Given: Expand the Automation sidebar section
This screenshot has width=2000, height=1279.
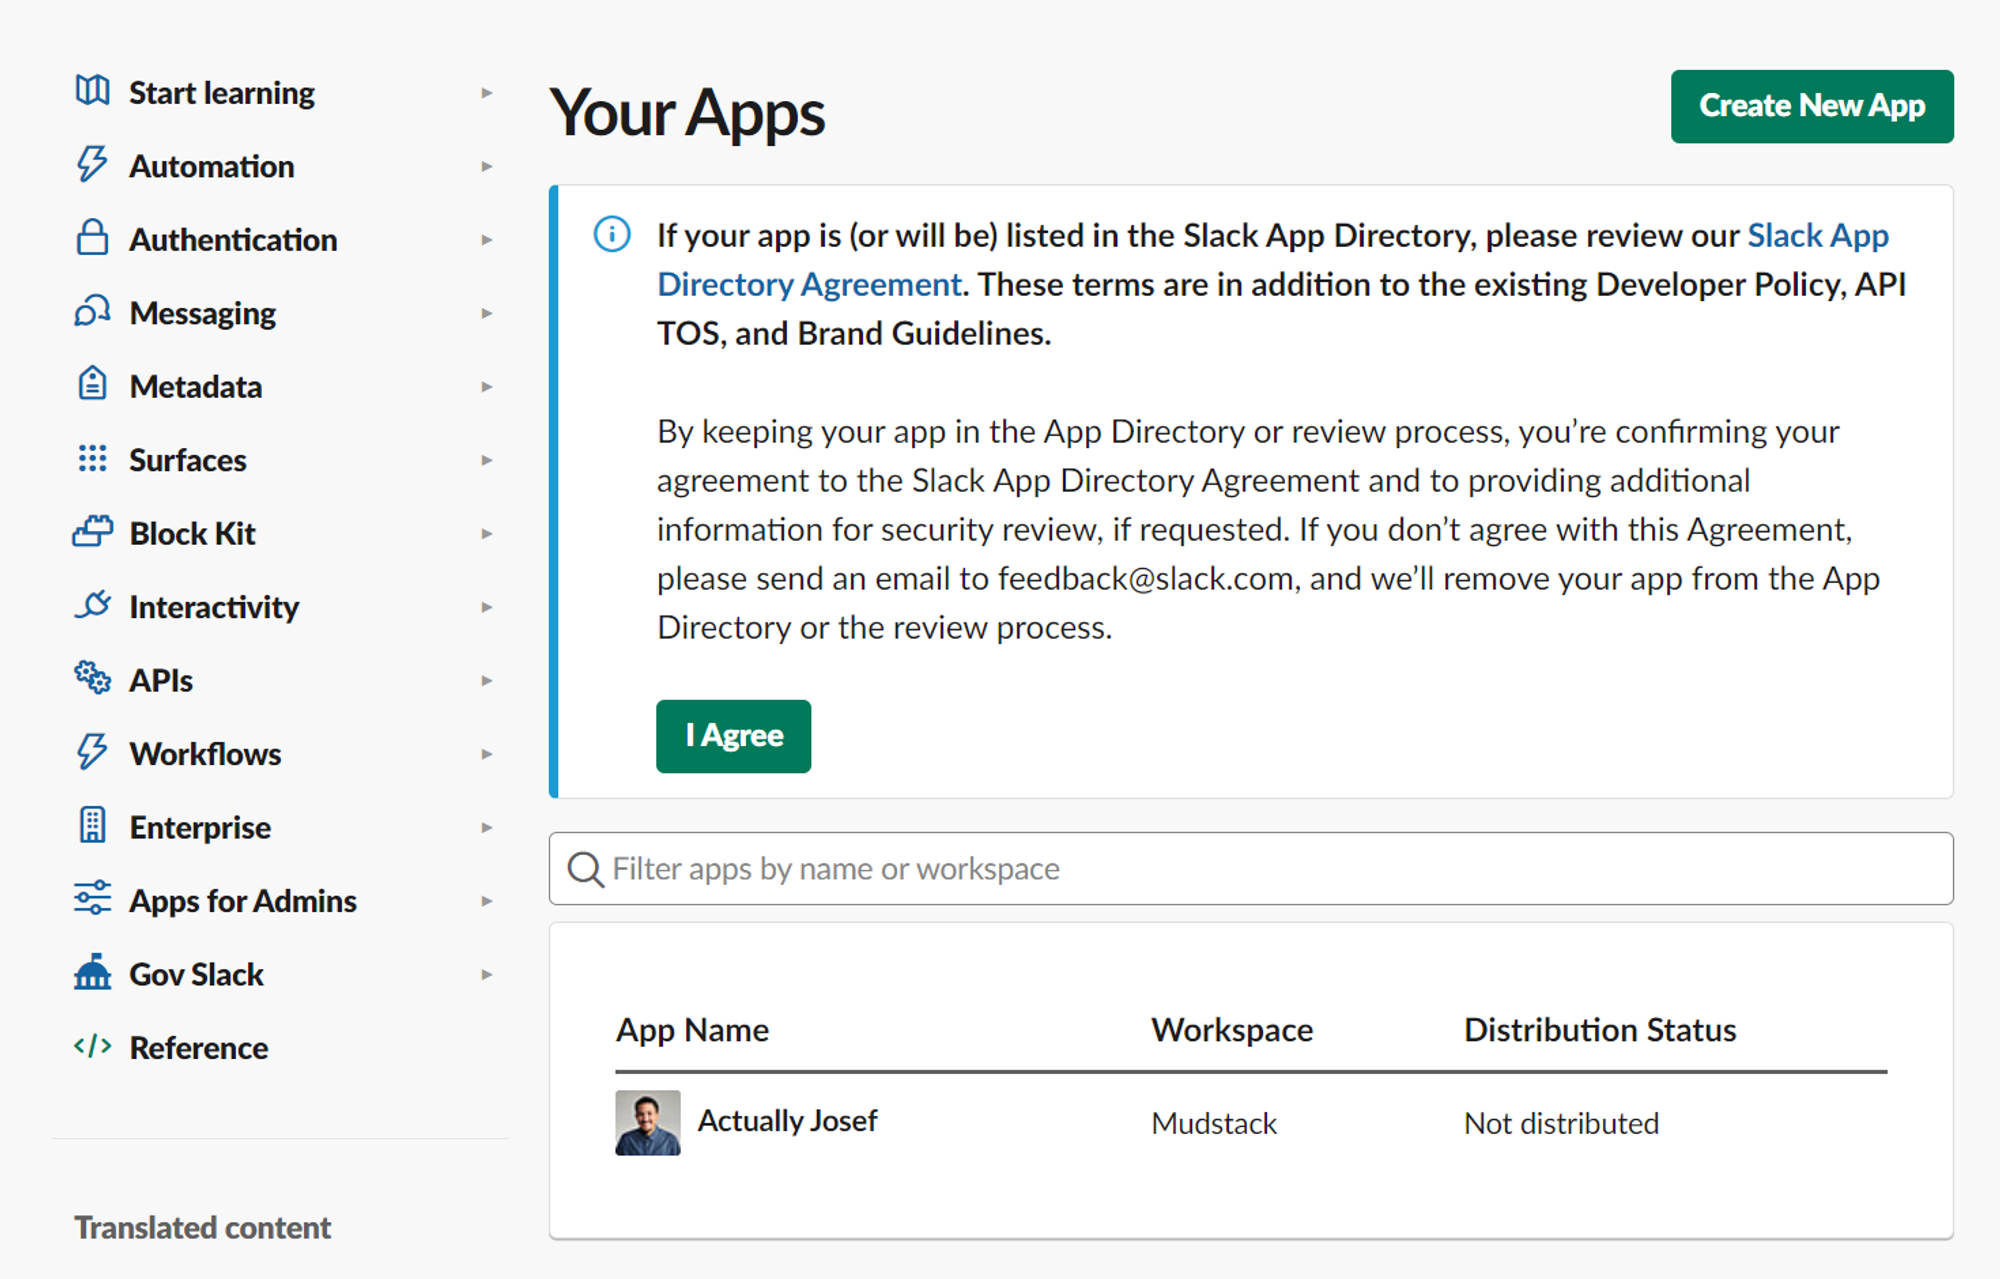Looking at the screenshot, I should point(488,165).
